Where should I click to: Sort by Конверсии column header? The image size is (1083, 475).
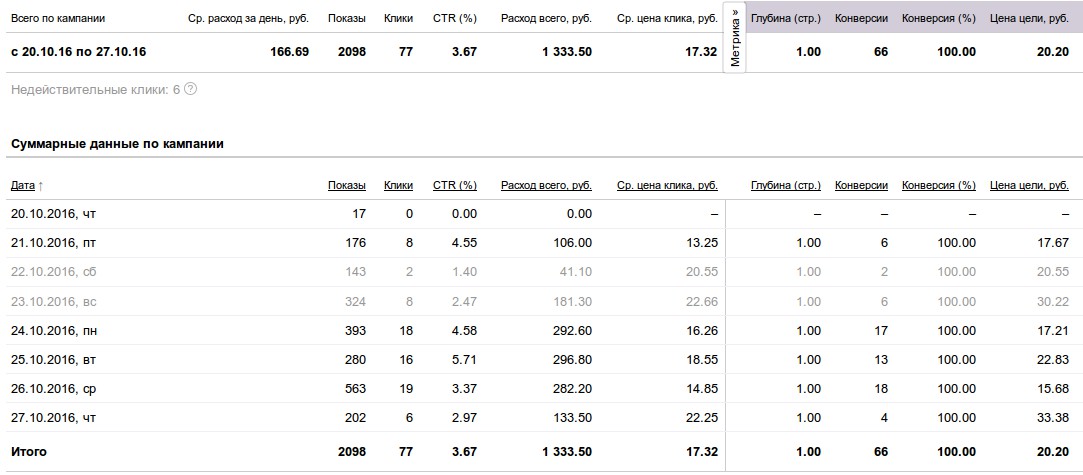pyautogui.click(x=861, y=185)
